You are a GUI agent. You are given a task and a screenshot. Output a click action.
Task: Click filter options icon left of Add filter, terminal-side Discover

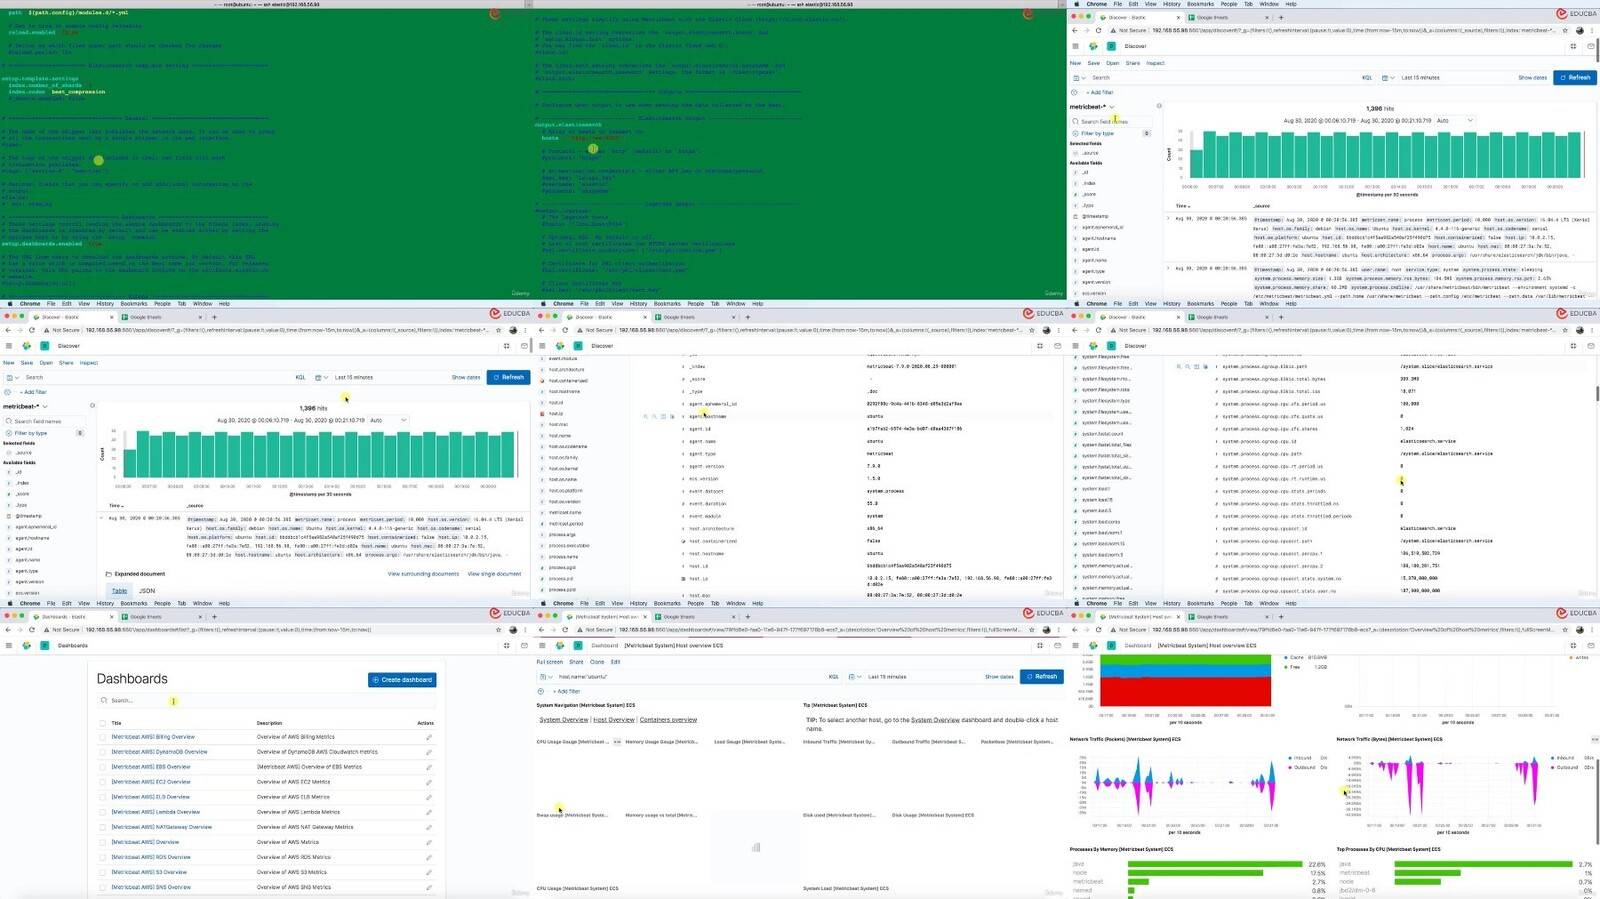pyautogui.click(x=1075, y=92)
